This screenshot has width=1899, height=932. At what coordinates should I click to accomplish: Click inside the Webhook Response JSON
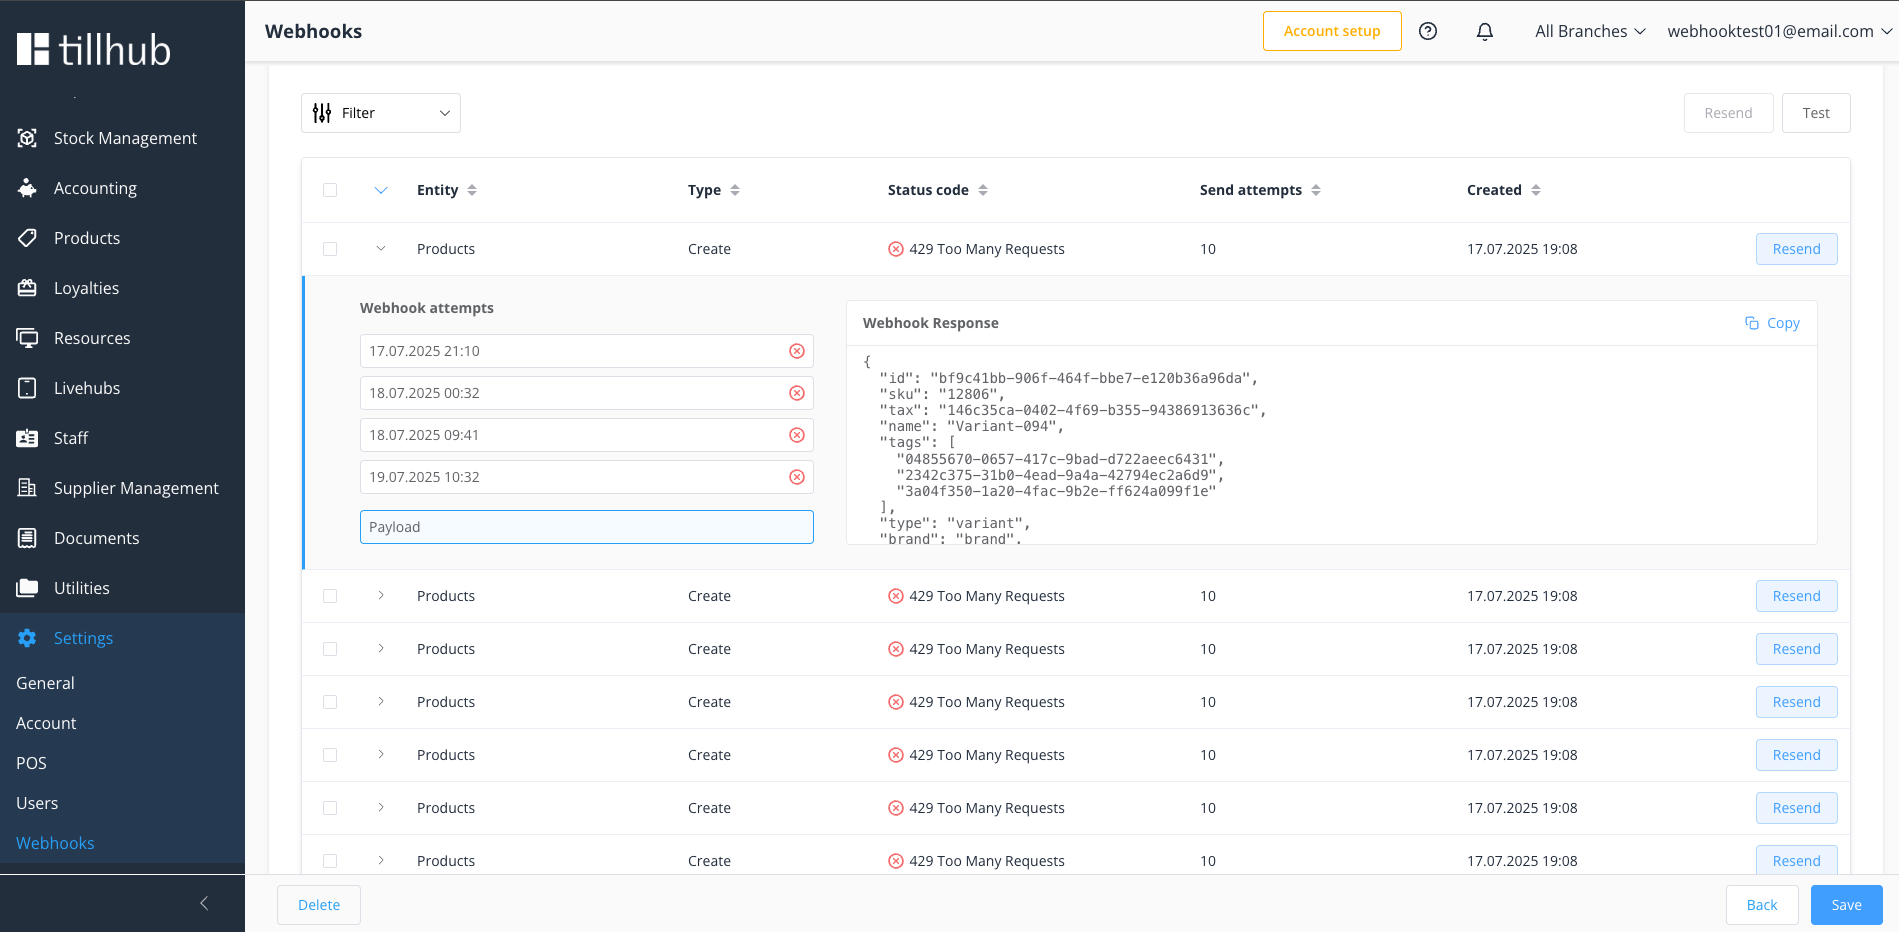click(x=1331, y=445)
